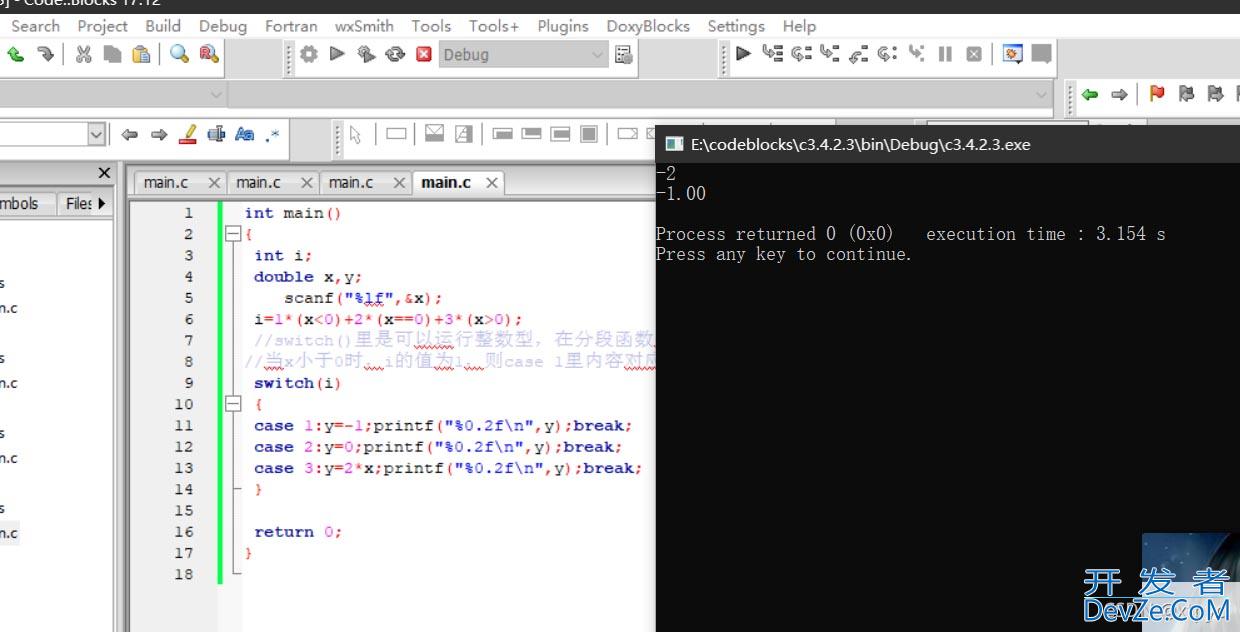The height and width of the screenshot is (632, 1240).
Task: Switch to the Files management tab
Action: pos(78,204)
